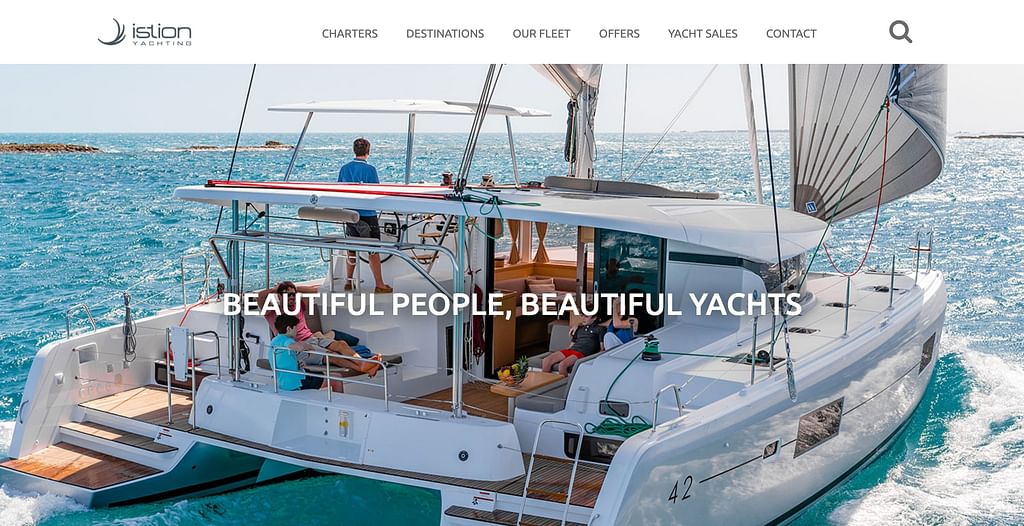1024x526 pixels.
Task: Click the Islion crescent sail emblem
Action: tap(112, 32)
